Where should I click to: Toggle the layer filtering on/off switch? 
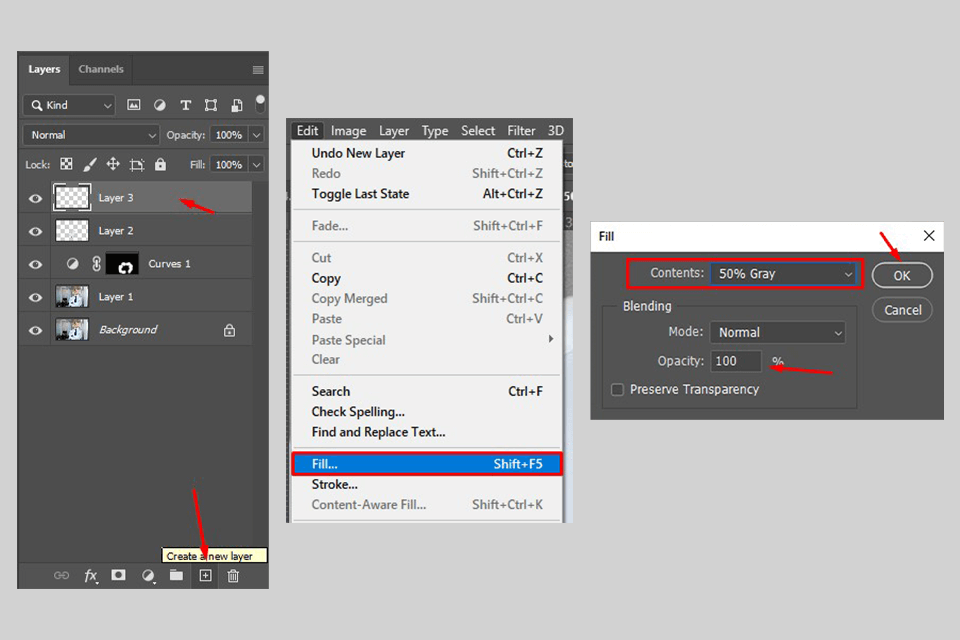pos(260,104)
